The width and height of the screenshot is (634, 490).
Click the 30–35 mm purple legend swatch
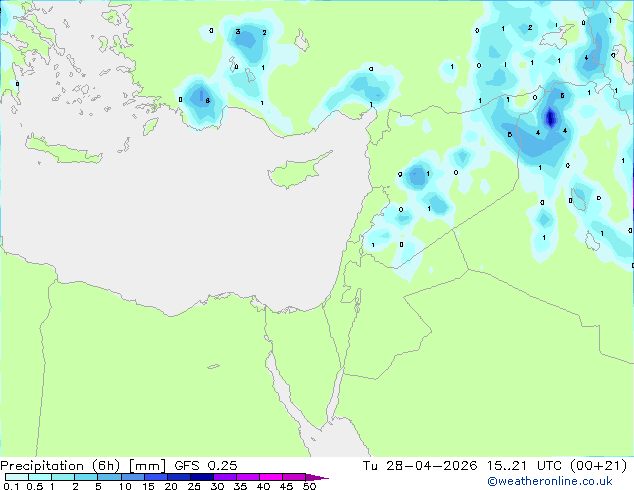224,477
